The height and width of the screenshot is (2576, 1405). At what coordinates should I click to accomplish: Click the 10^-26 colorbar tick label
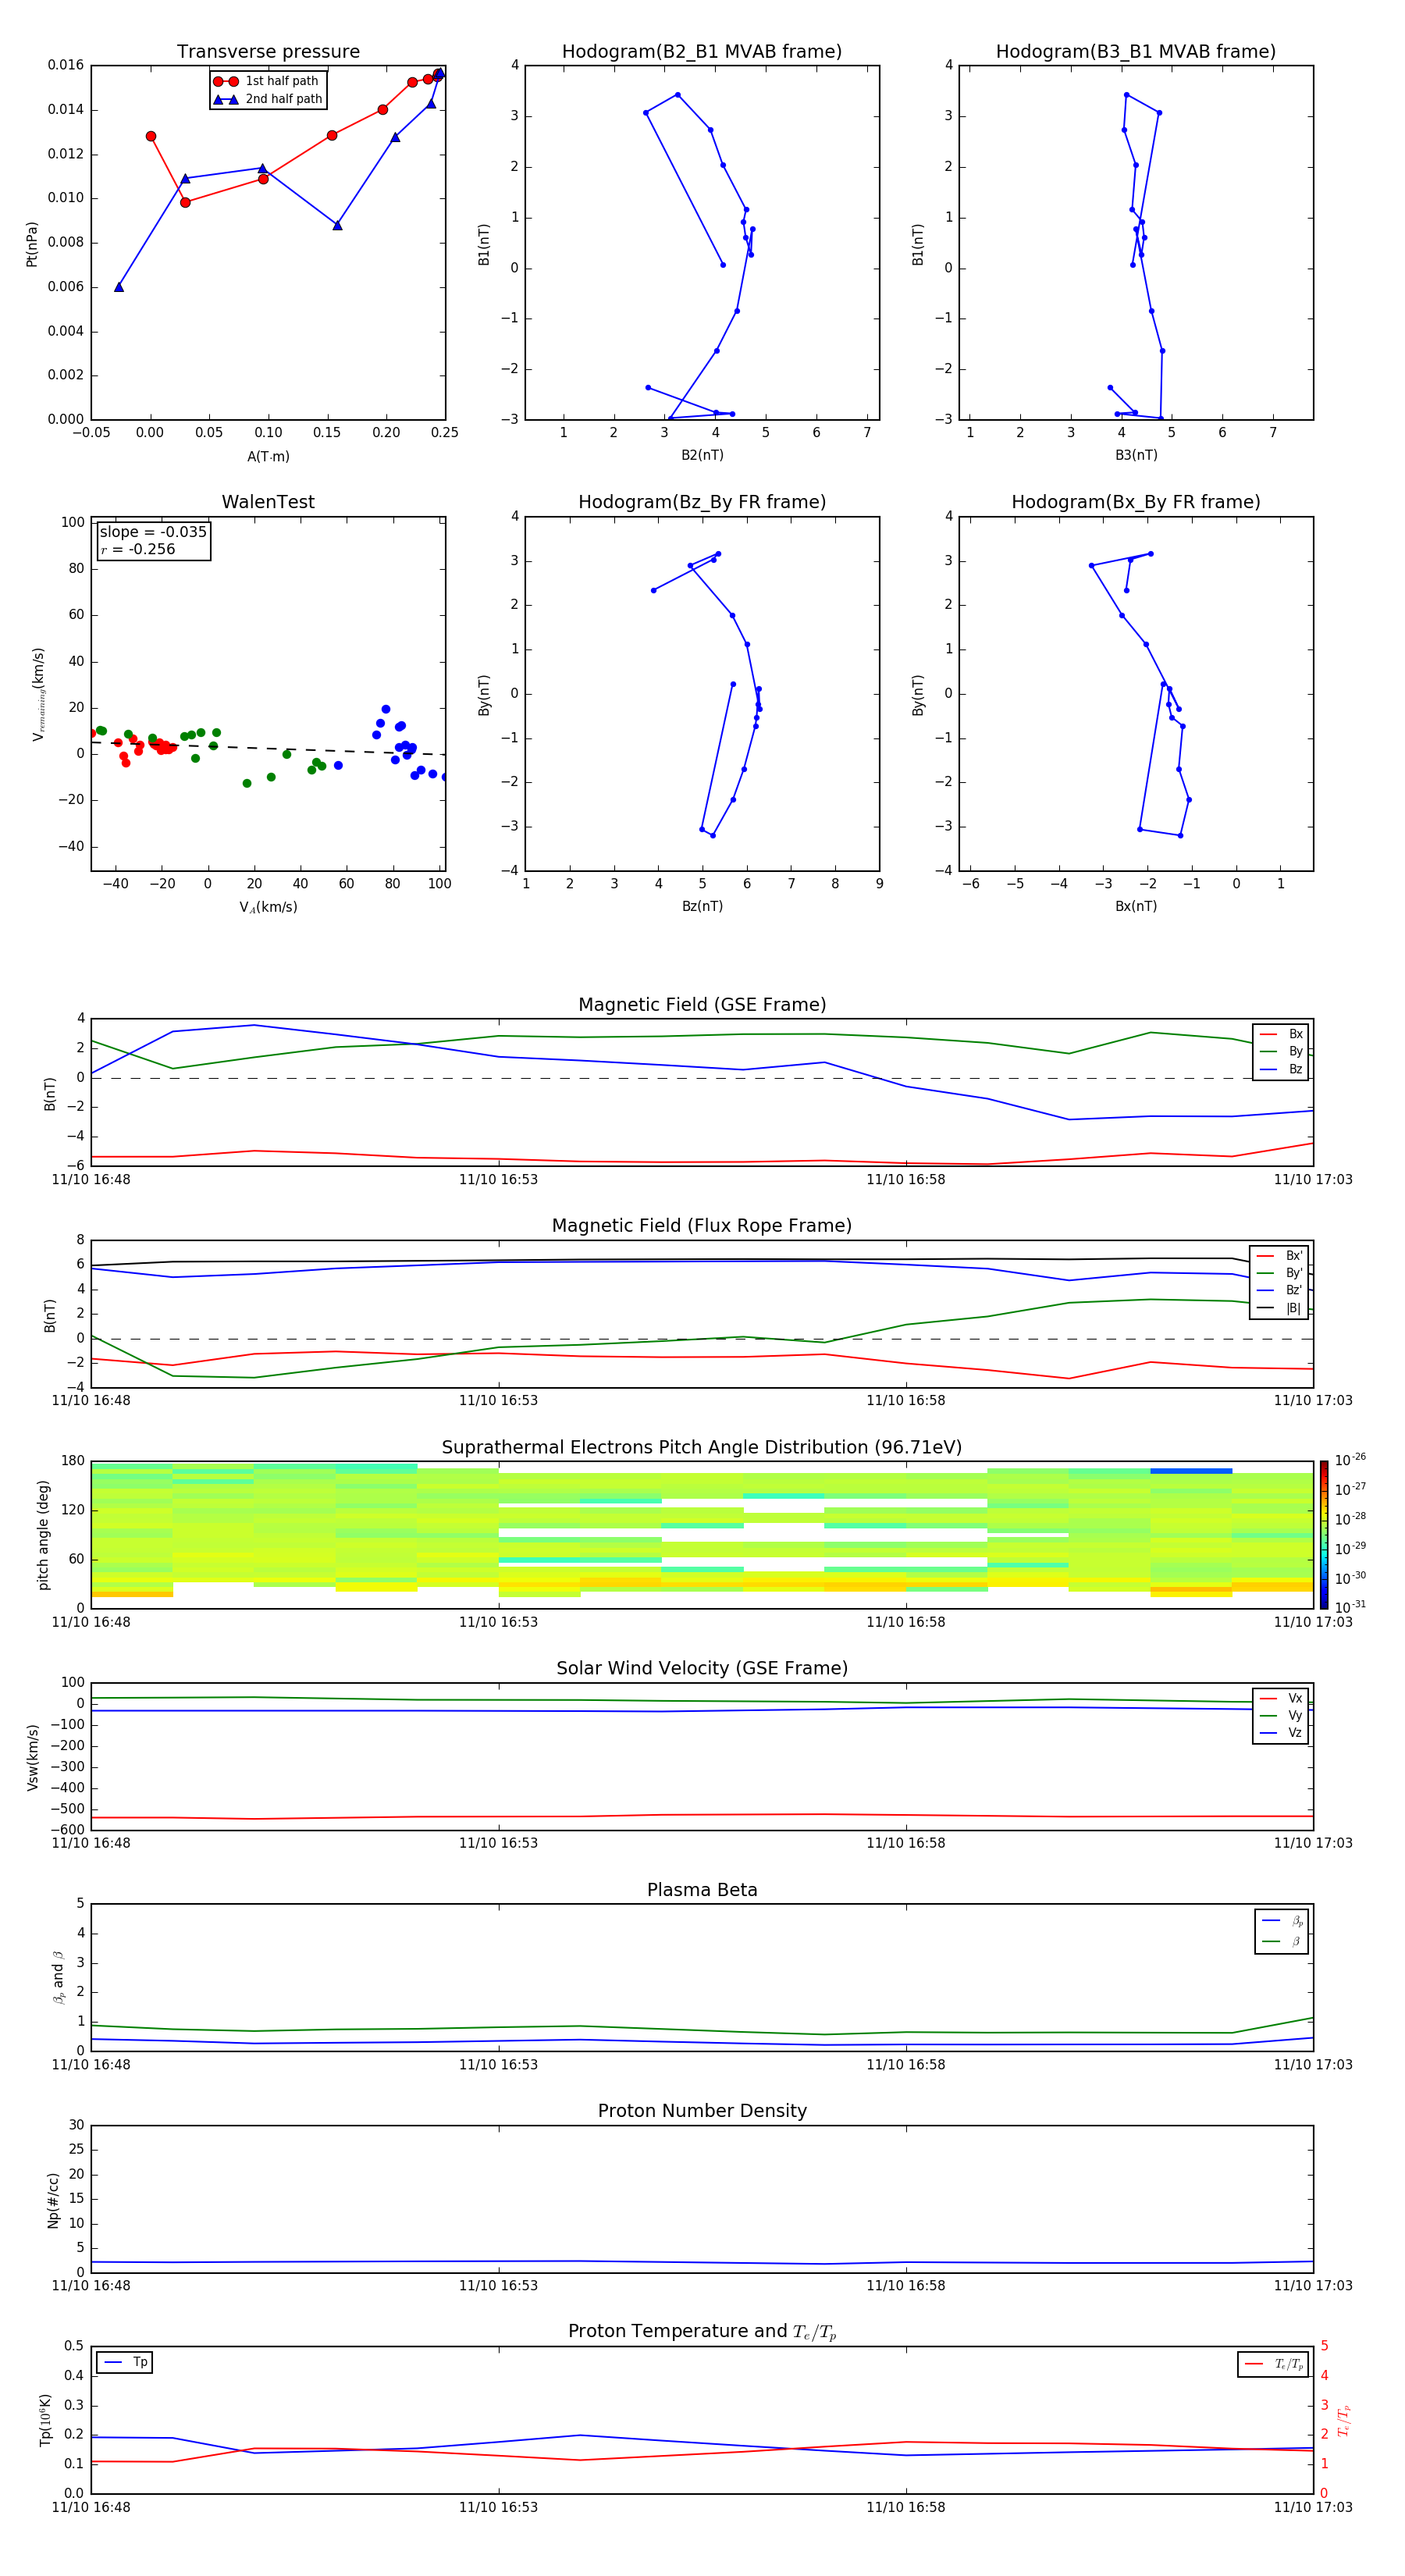coord(1350,1460)
